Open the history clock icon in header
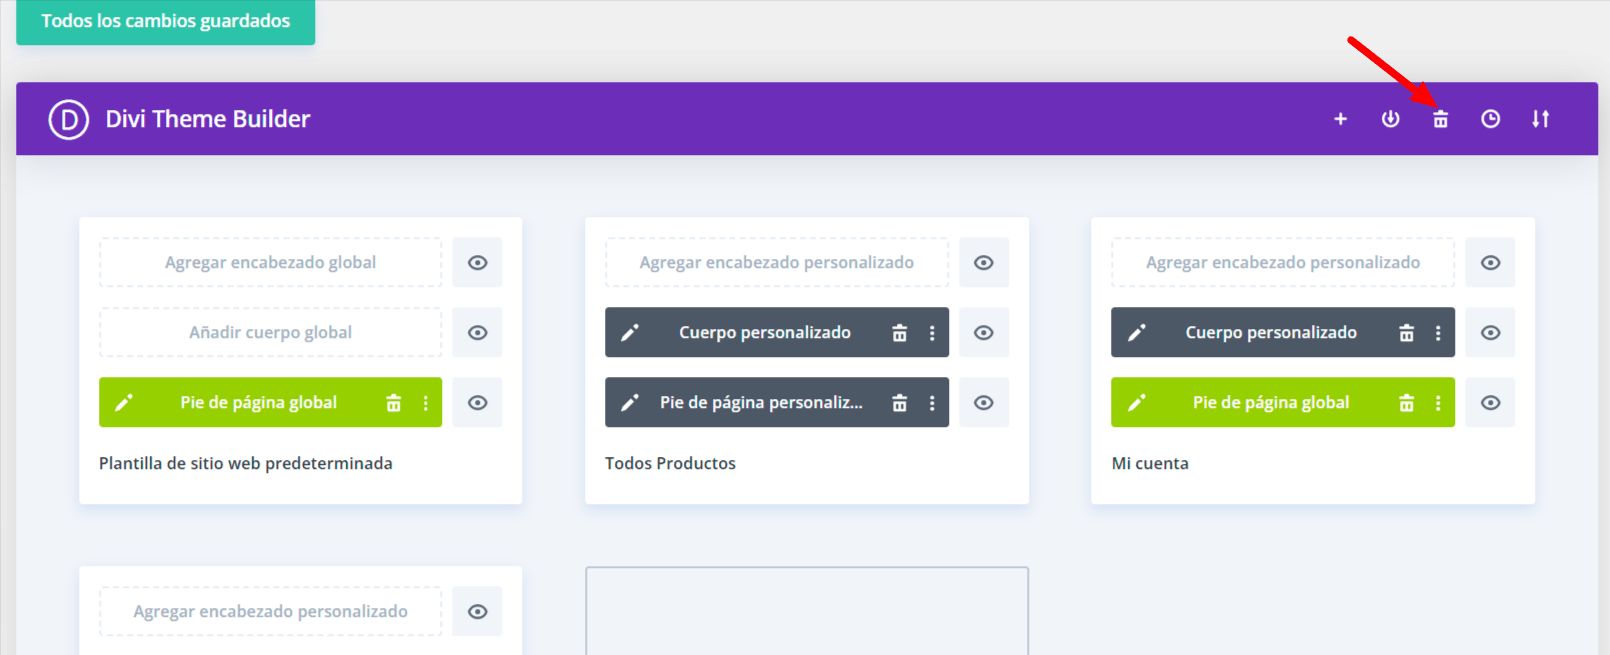 click(1490, 119)
